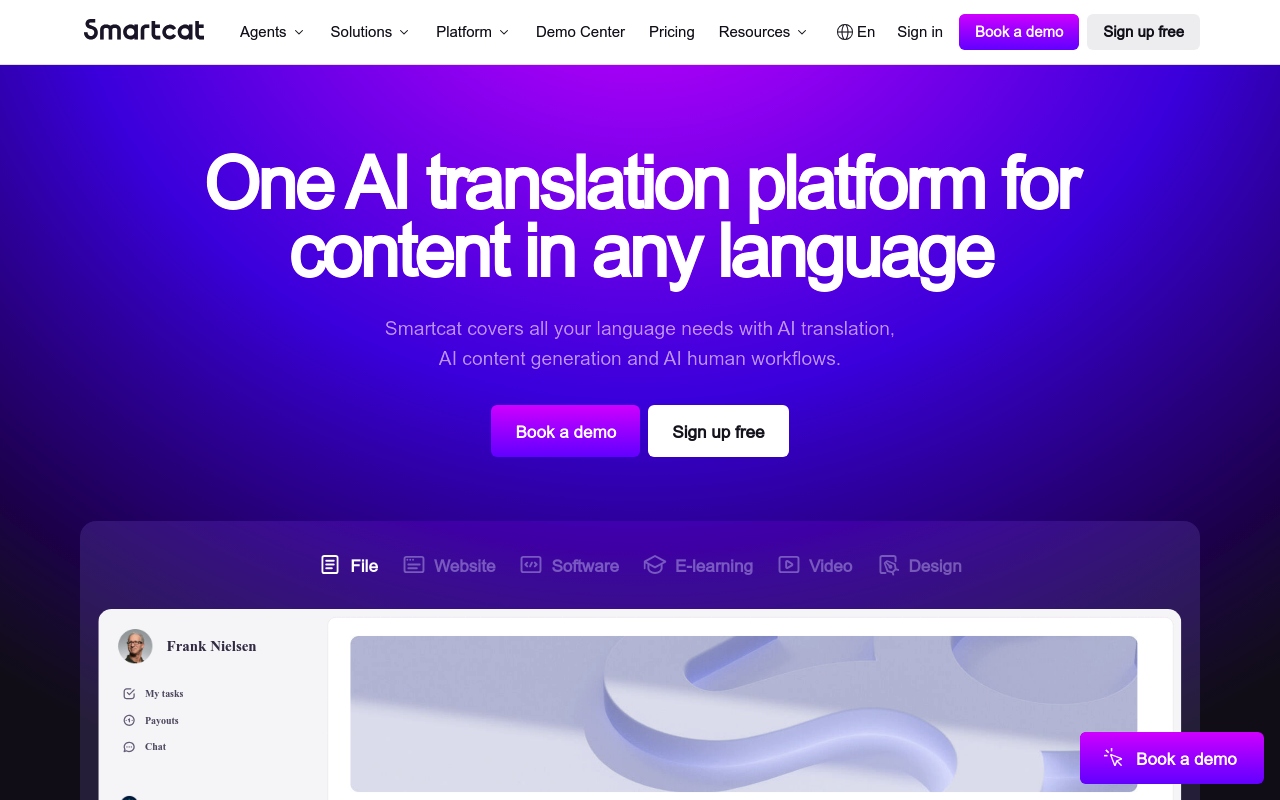
Task: Click the Video play icon
Action: 789,565
